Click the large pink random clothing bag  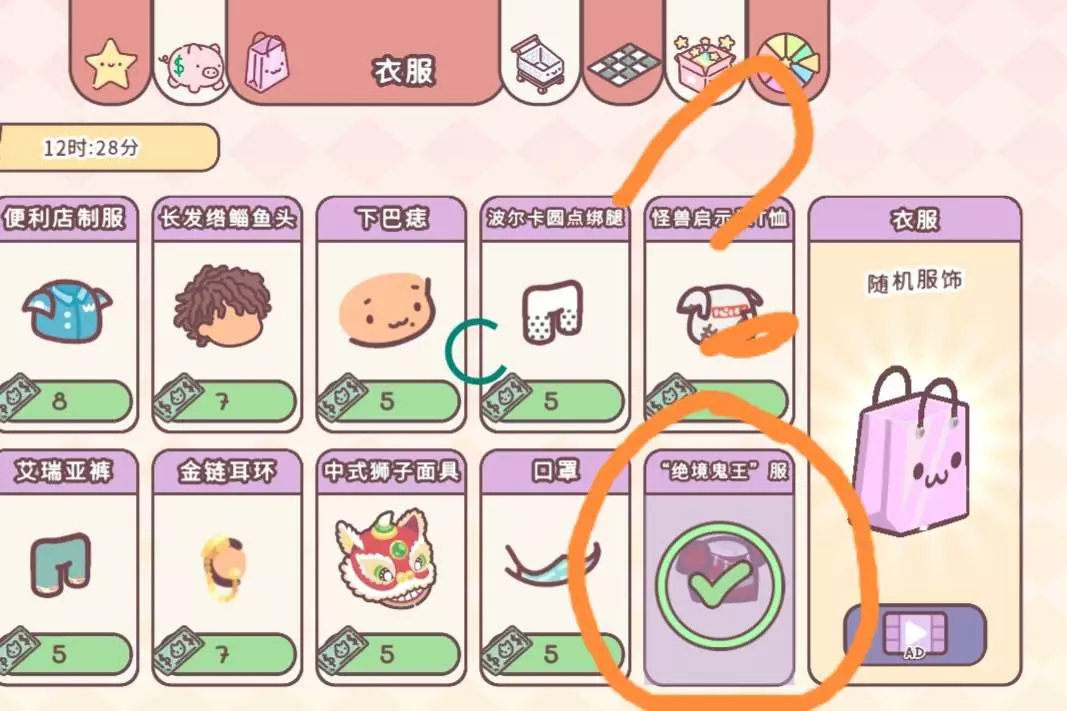[912, 450]
